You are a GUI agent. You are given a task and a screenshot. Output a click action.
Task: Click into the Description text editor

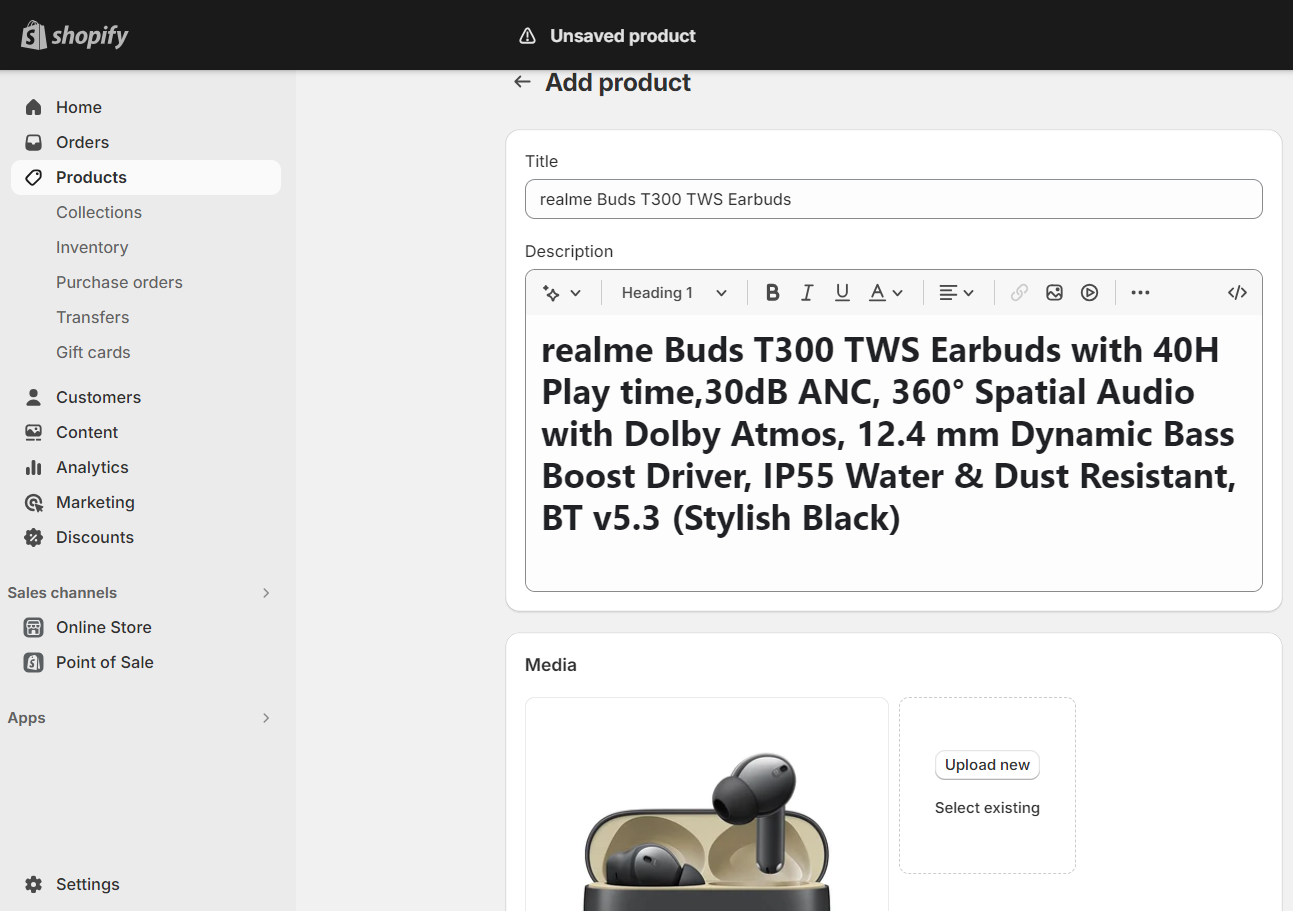click(x=893, y=453)
